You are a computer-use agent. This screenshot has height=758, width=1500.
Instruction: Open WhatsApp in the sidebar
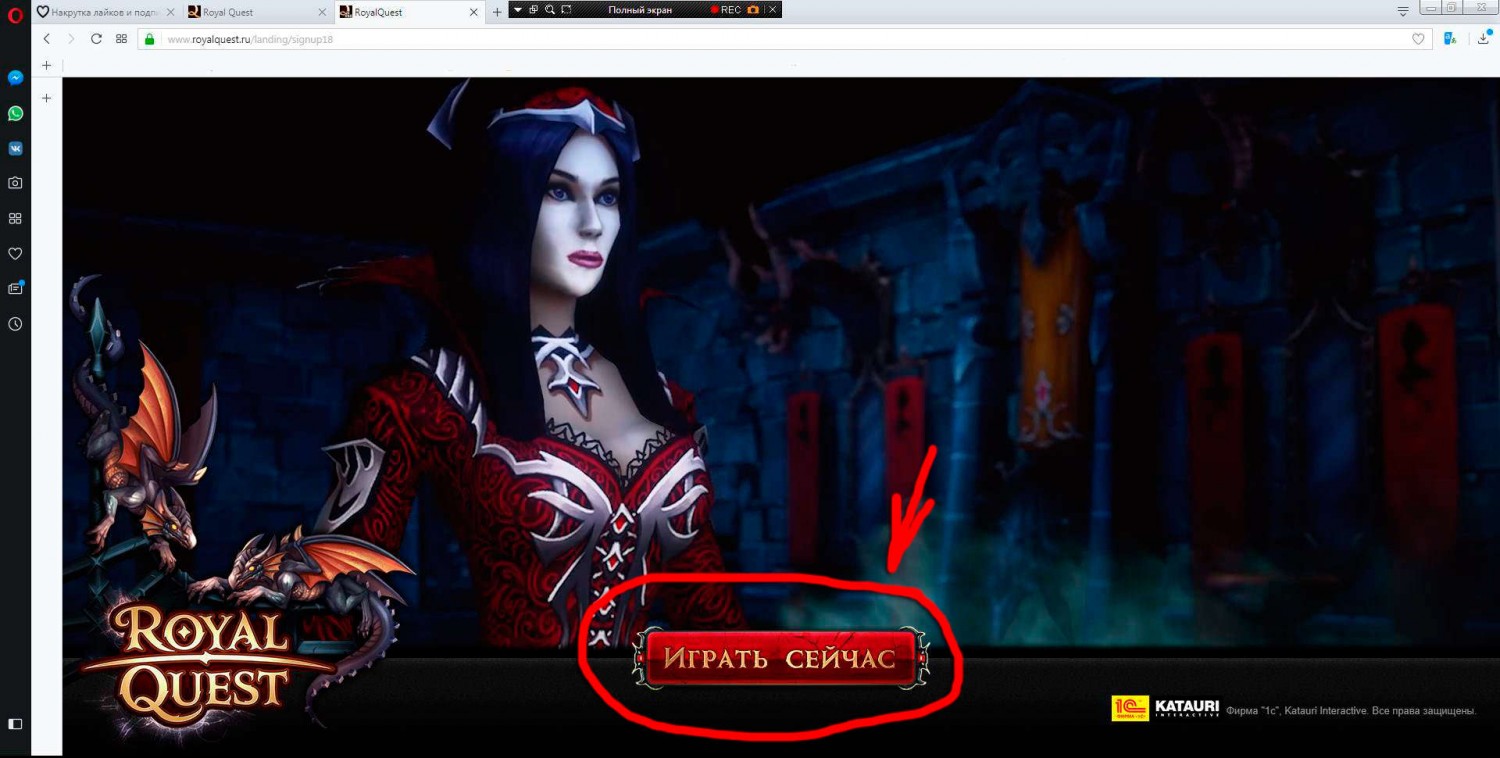click(15, 113)
